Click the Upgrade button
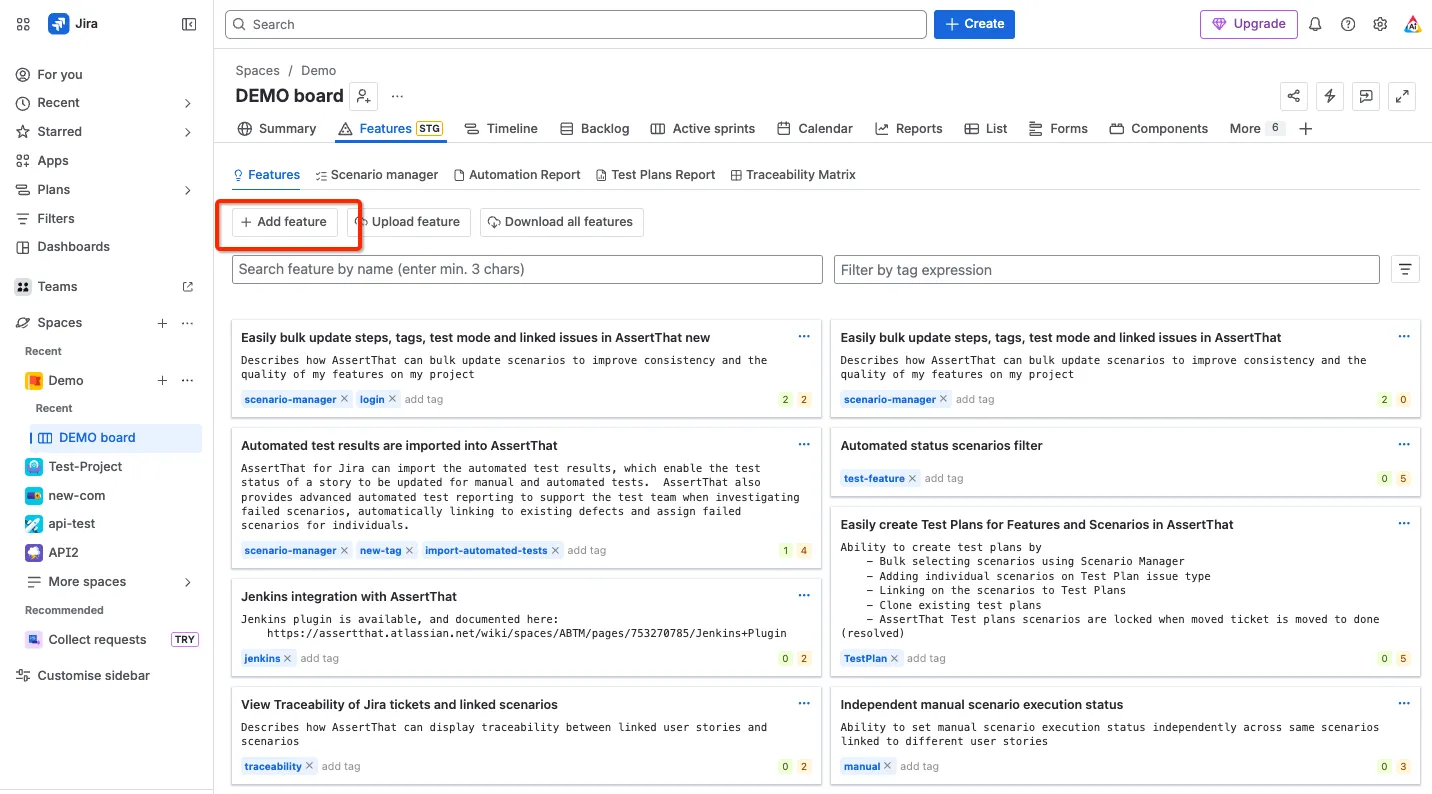The image size is (1432, 794). click(x=1249, y=24)
